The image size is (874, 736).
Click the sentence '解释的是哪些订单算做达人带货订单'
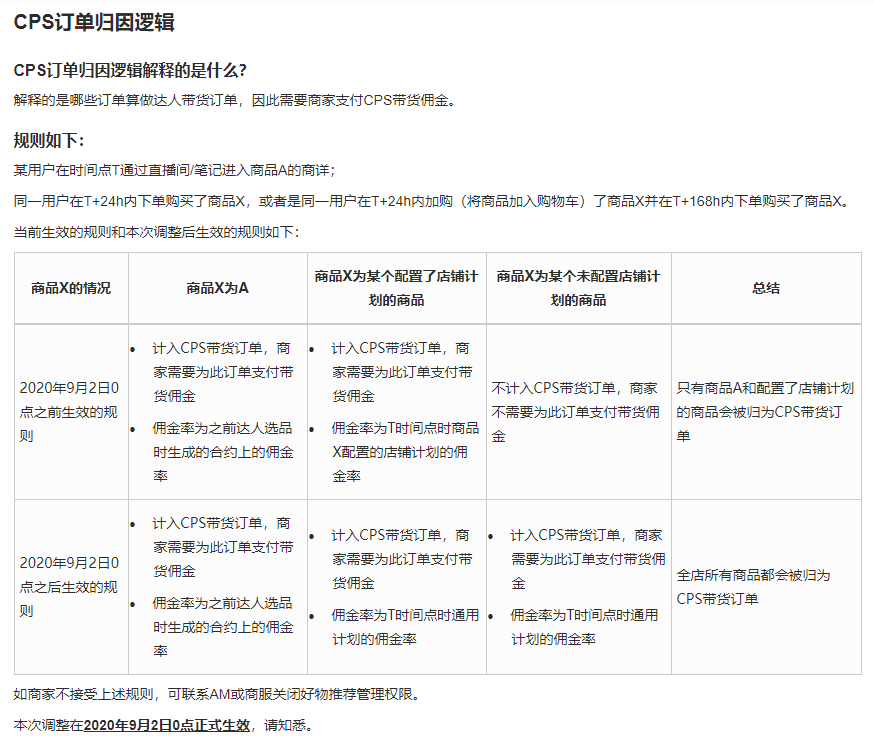pyautogui.click(x=125, y=100)
